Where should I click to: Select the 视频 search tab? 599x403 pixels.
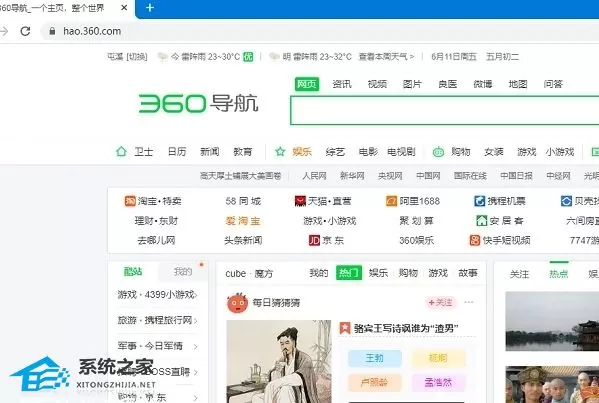pos(377,84)
